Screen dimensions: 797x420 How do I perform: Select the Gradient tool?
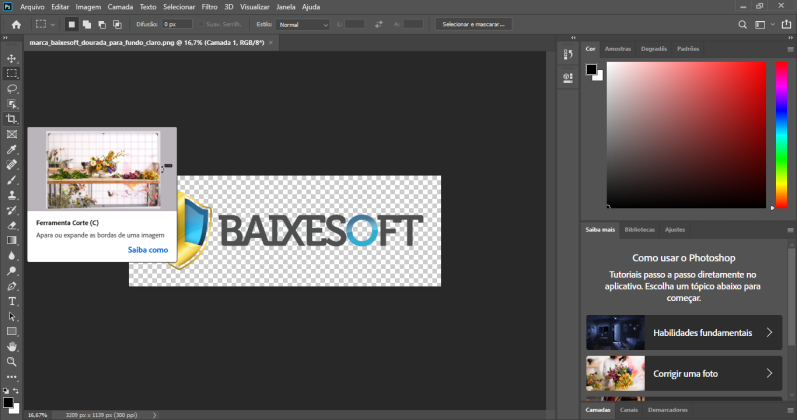tap(11, 241)
